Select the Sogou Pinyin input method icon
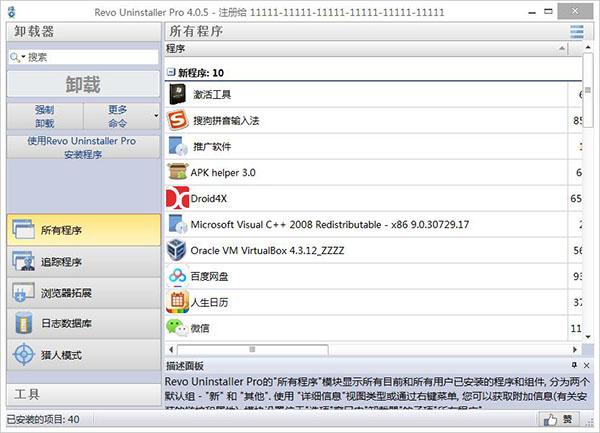The image size is (600, 433). click(177, 120)
